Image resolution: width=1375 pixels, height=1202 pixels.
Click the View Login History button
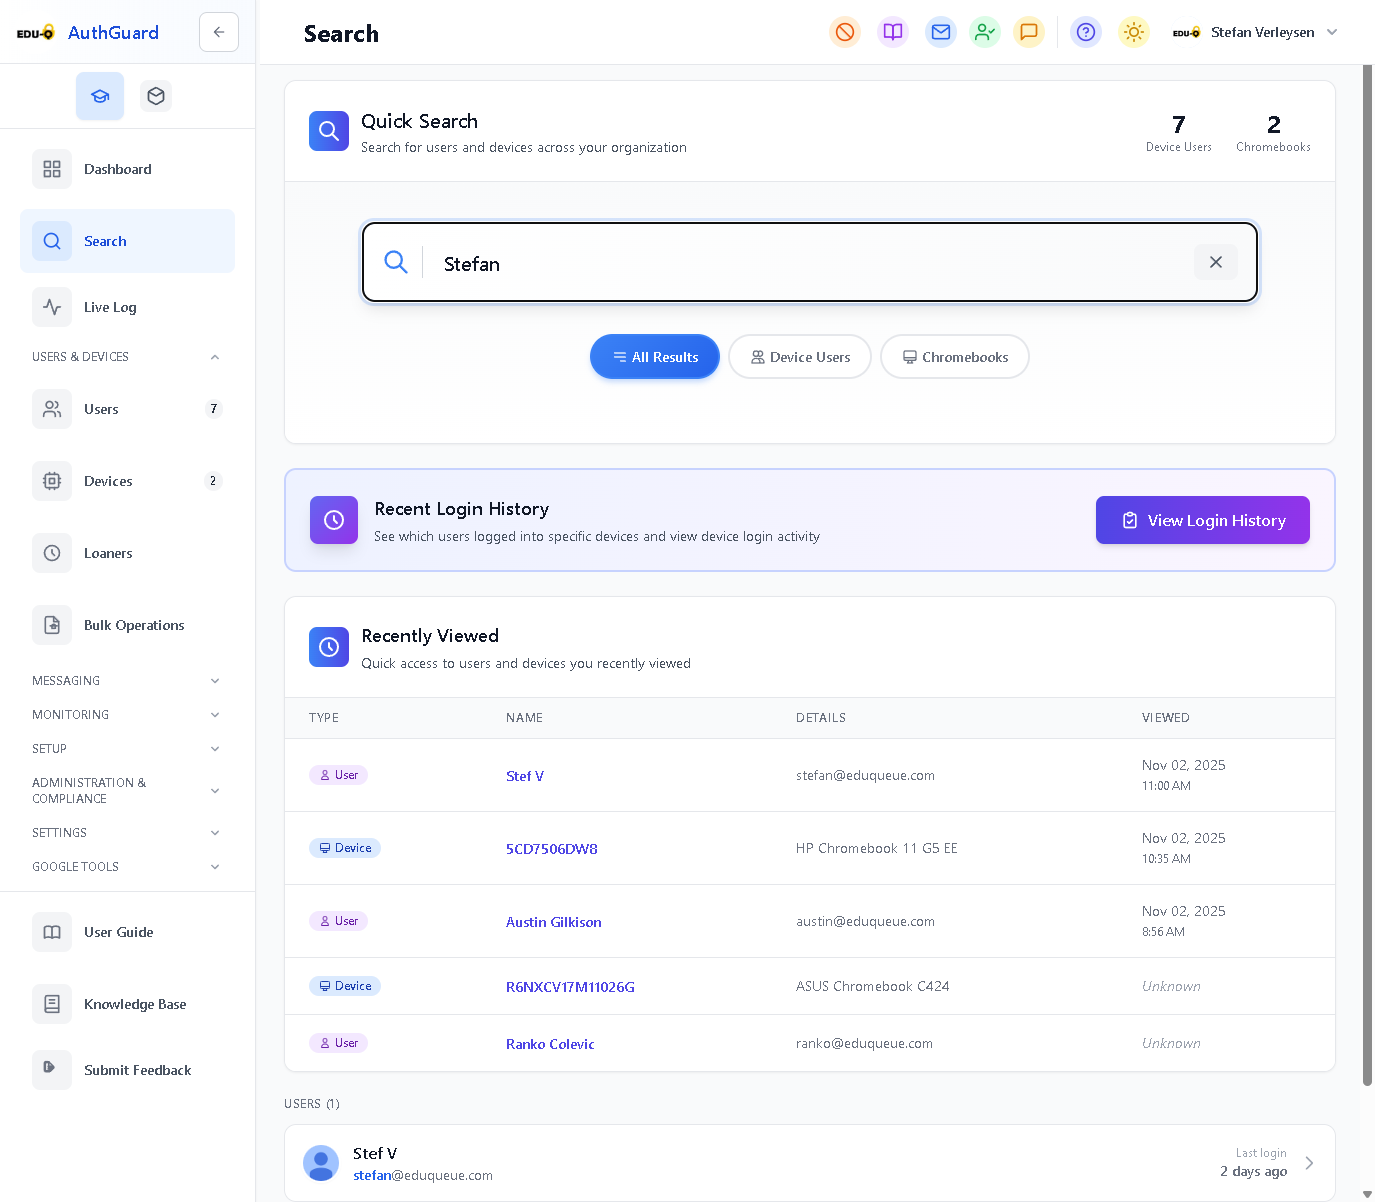tap(1202, 520)
